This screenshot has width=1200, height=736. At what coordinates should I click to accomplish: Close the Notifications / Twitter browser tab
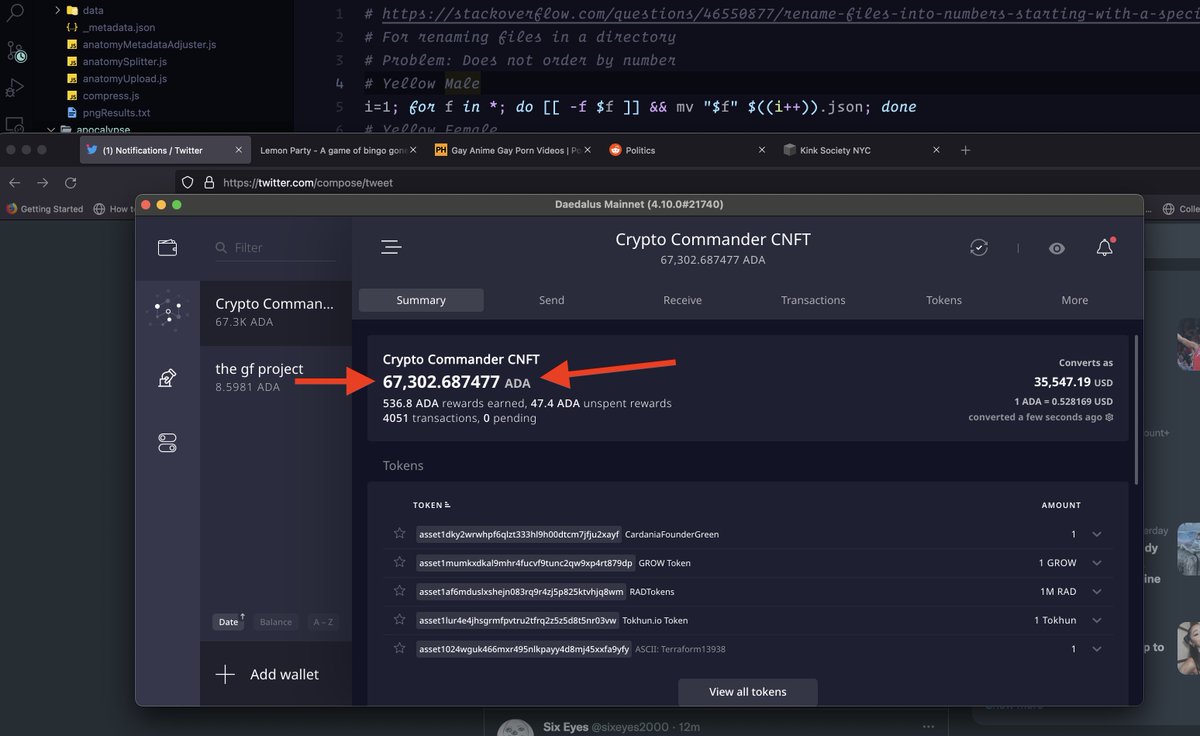pos(238,150)
